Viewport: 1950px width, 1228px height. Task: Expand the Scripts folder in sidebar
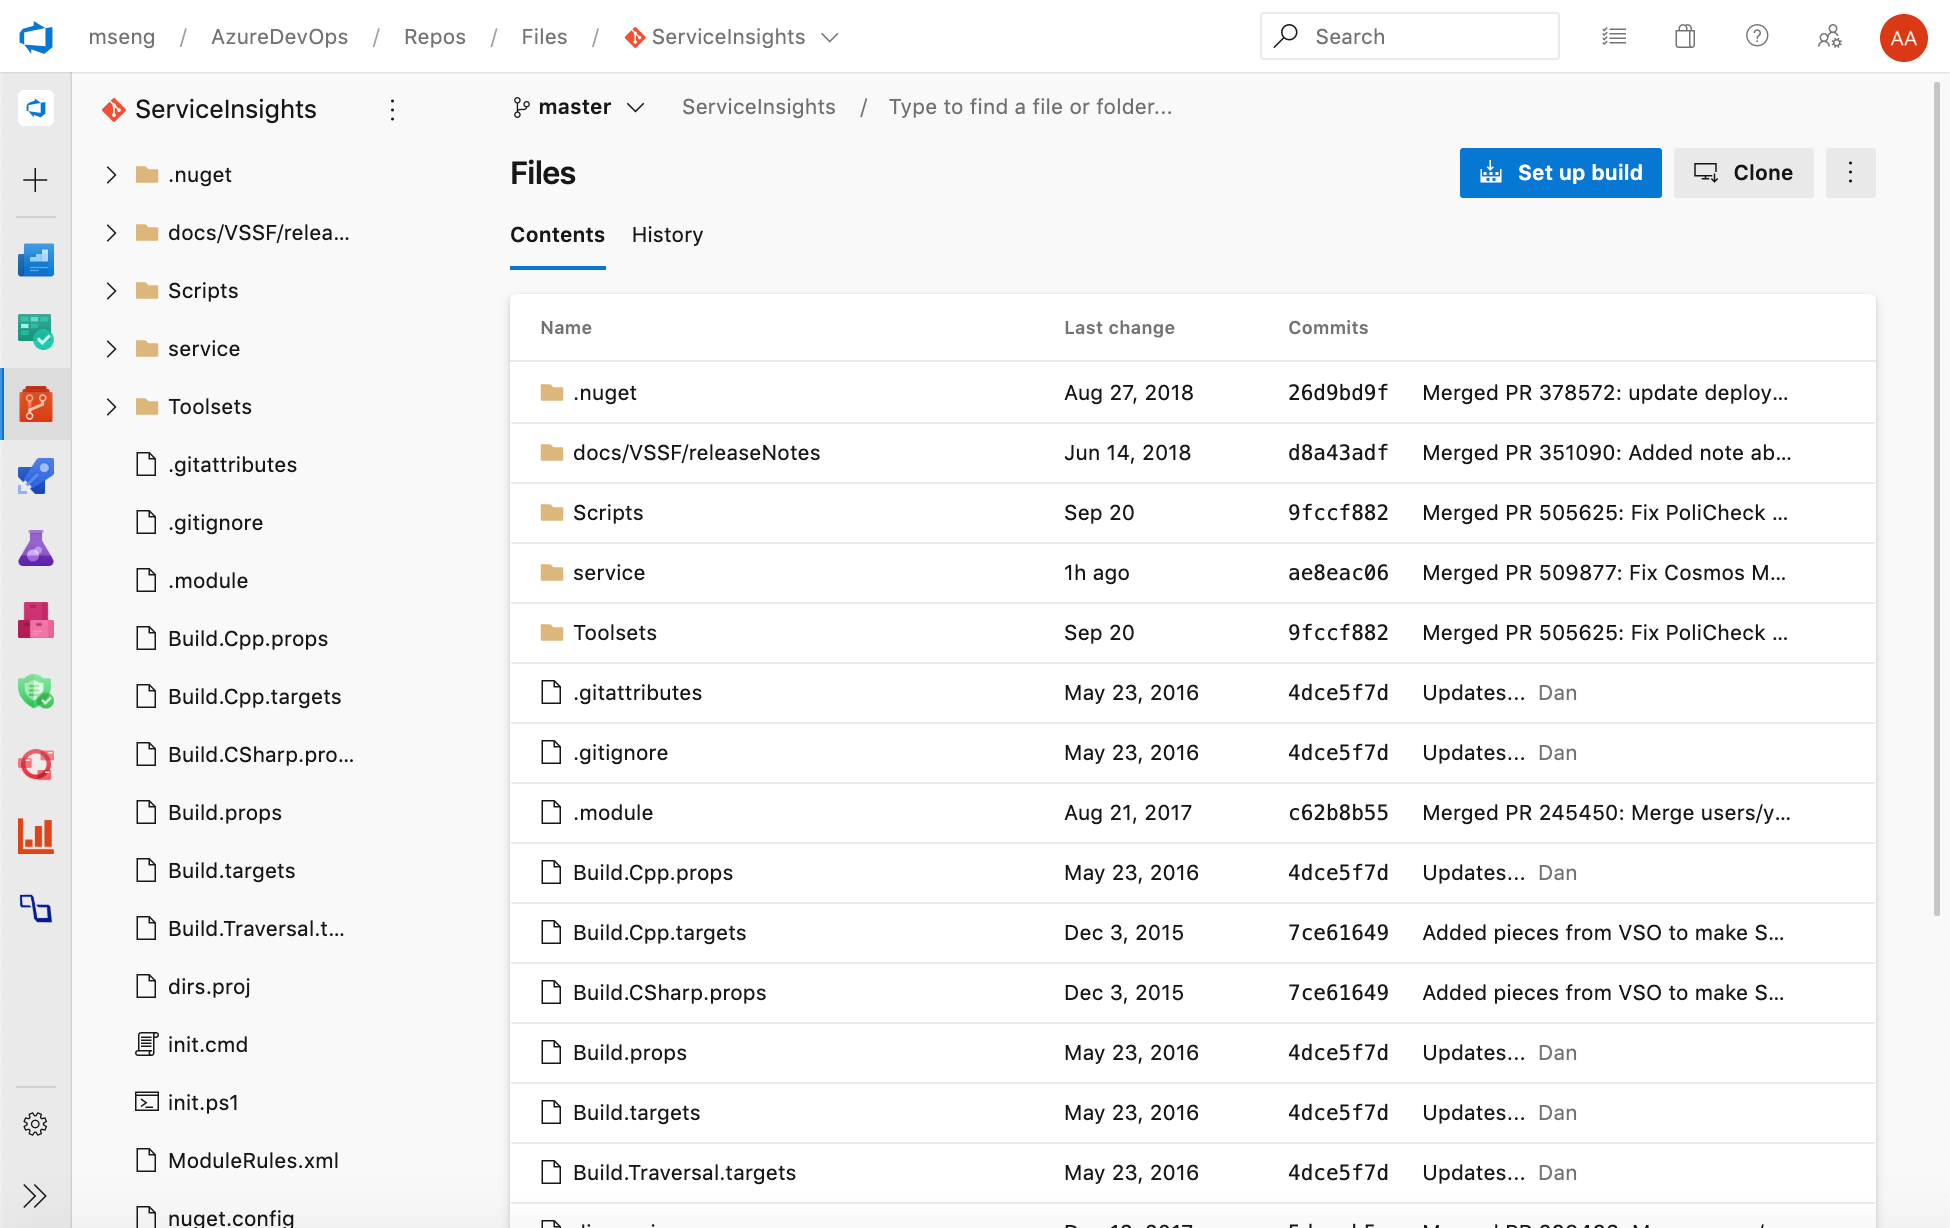[x=110, y=290]
